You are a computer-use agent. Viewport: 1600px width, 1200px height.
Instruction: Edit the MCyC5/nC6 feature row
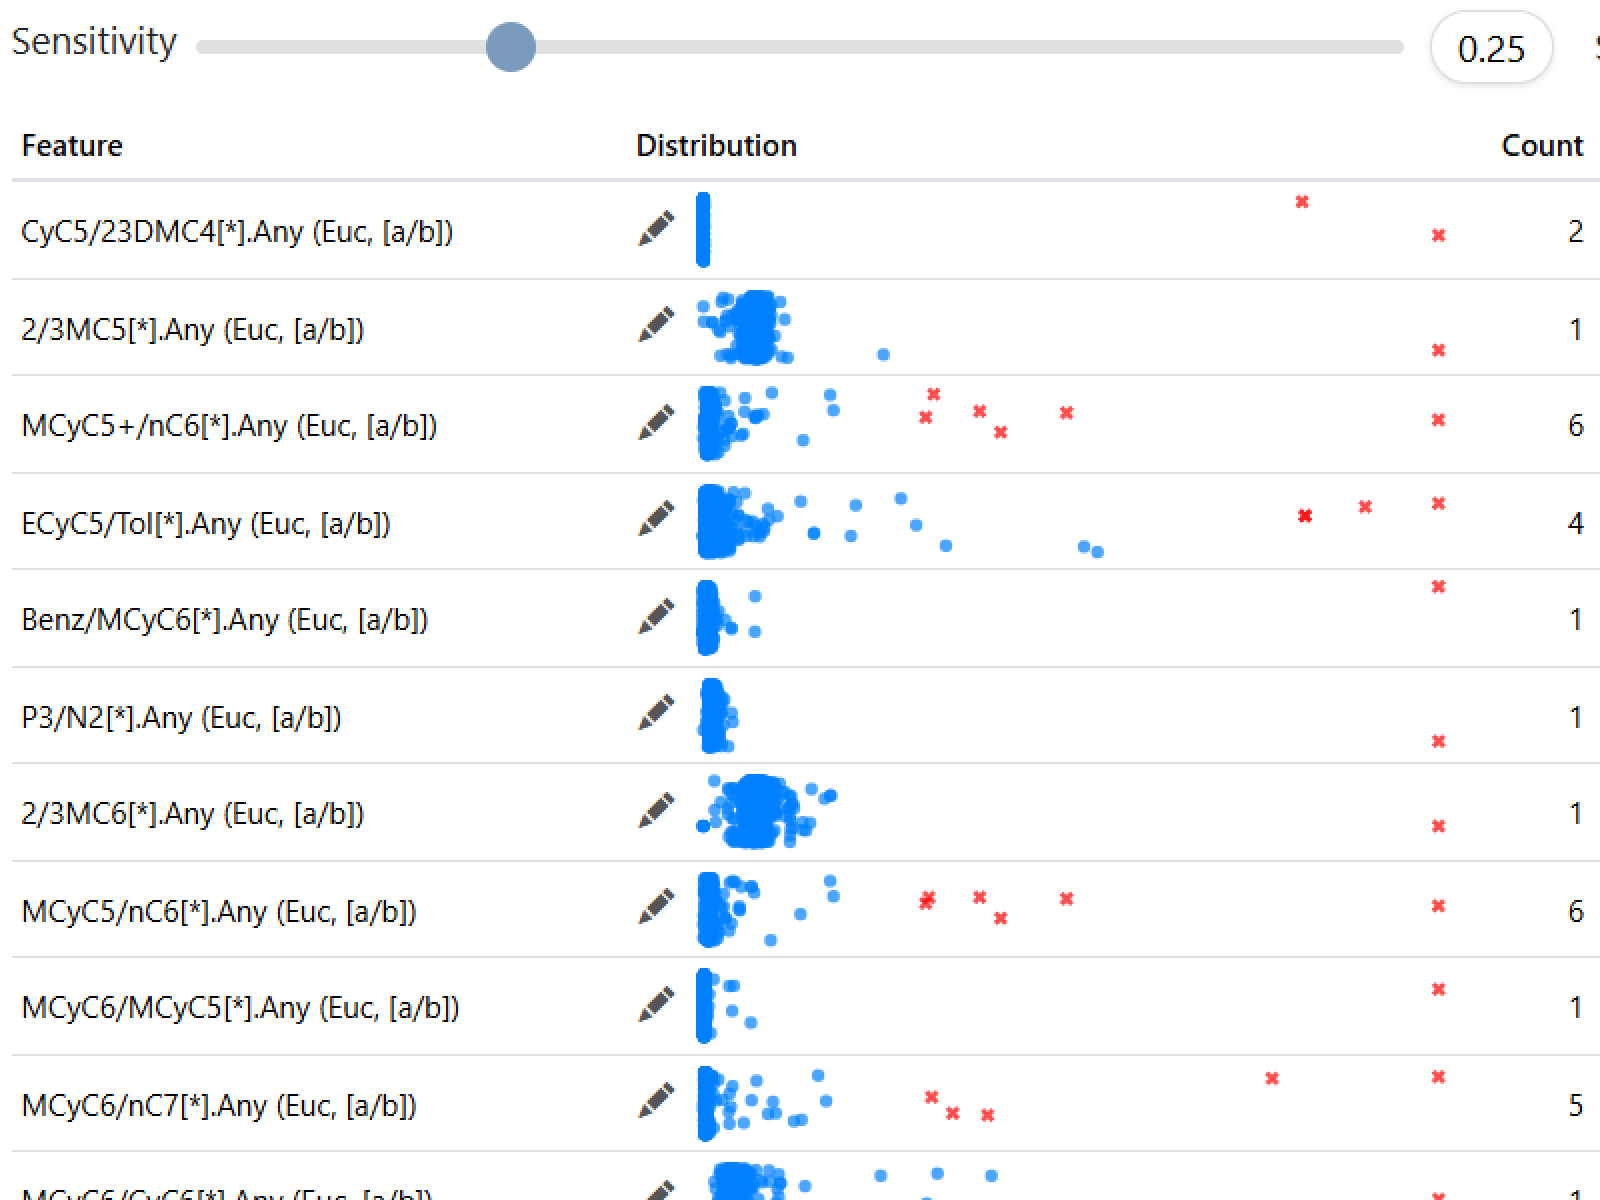[656, 908]
